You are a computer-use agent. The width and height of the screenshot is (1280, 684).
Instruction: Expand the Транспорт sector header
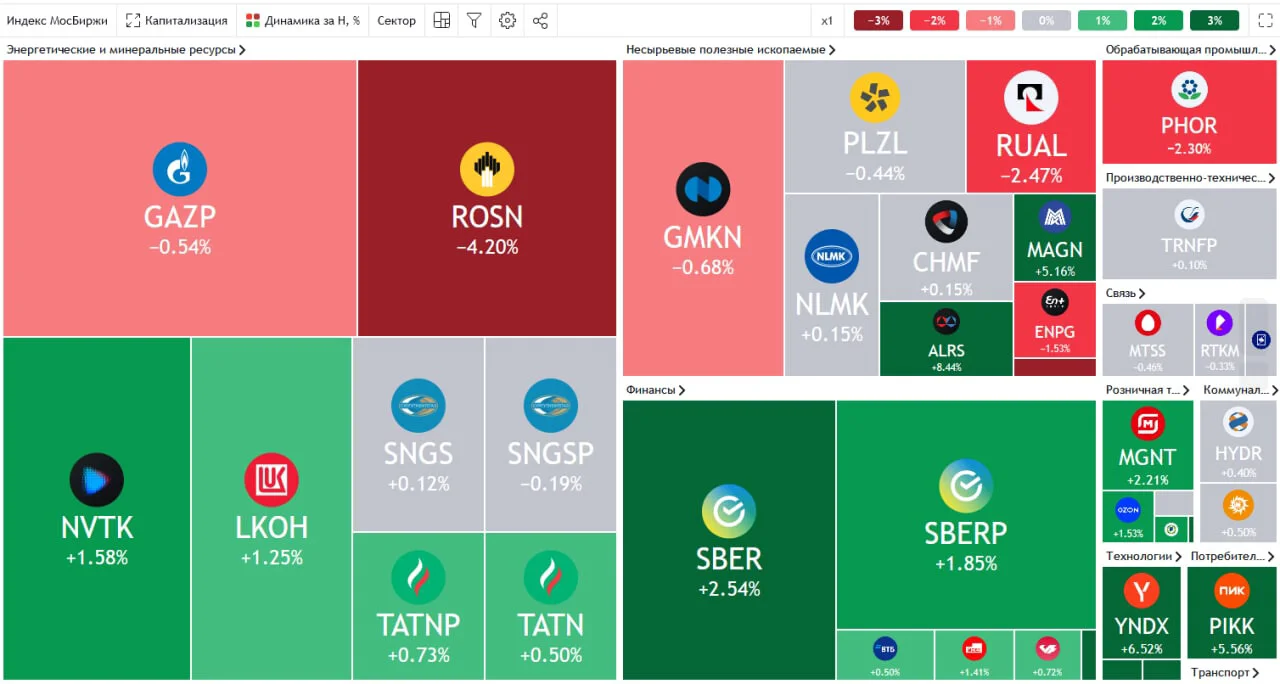(1225, 673)
